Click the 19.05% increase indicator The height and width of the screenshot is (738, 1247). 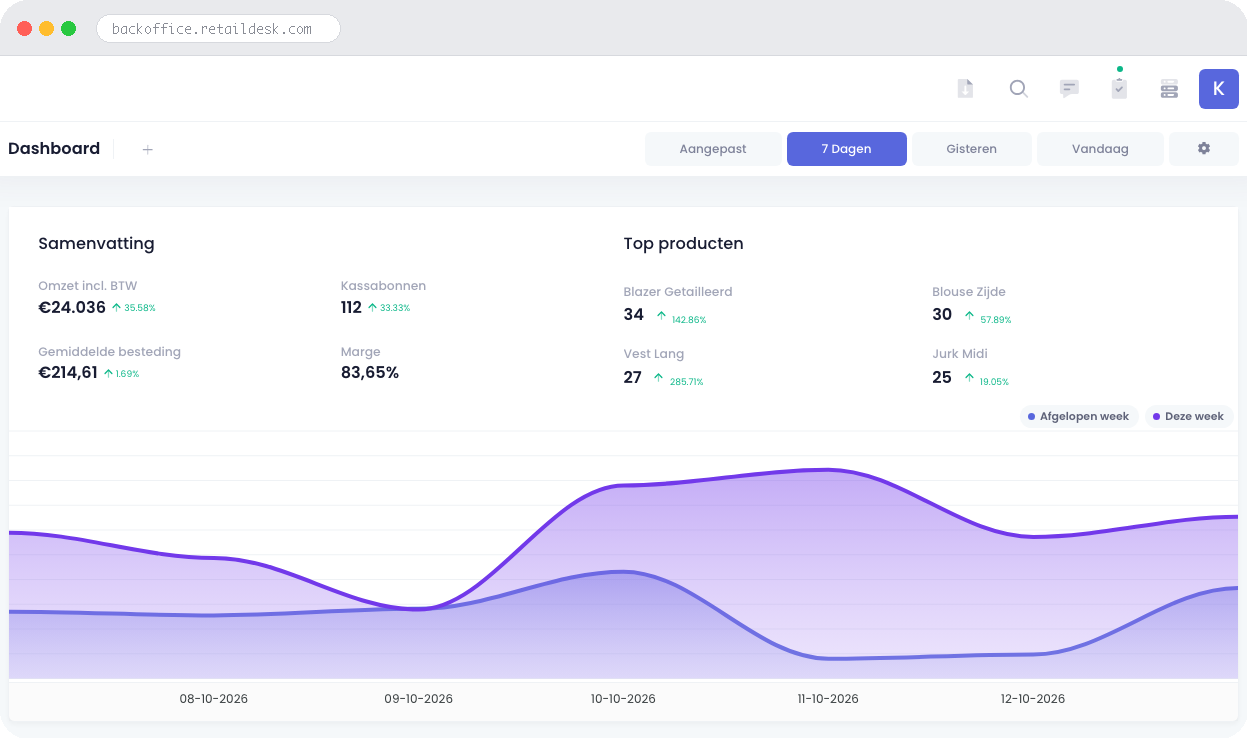[x=986, y=379]
